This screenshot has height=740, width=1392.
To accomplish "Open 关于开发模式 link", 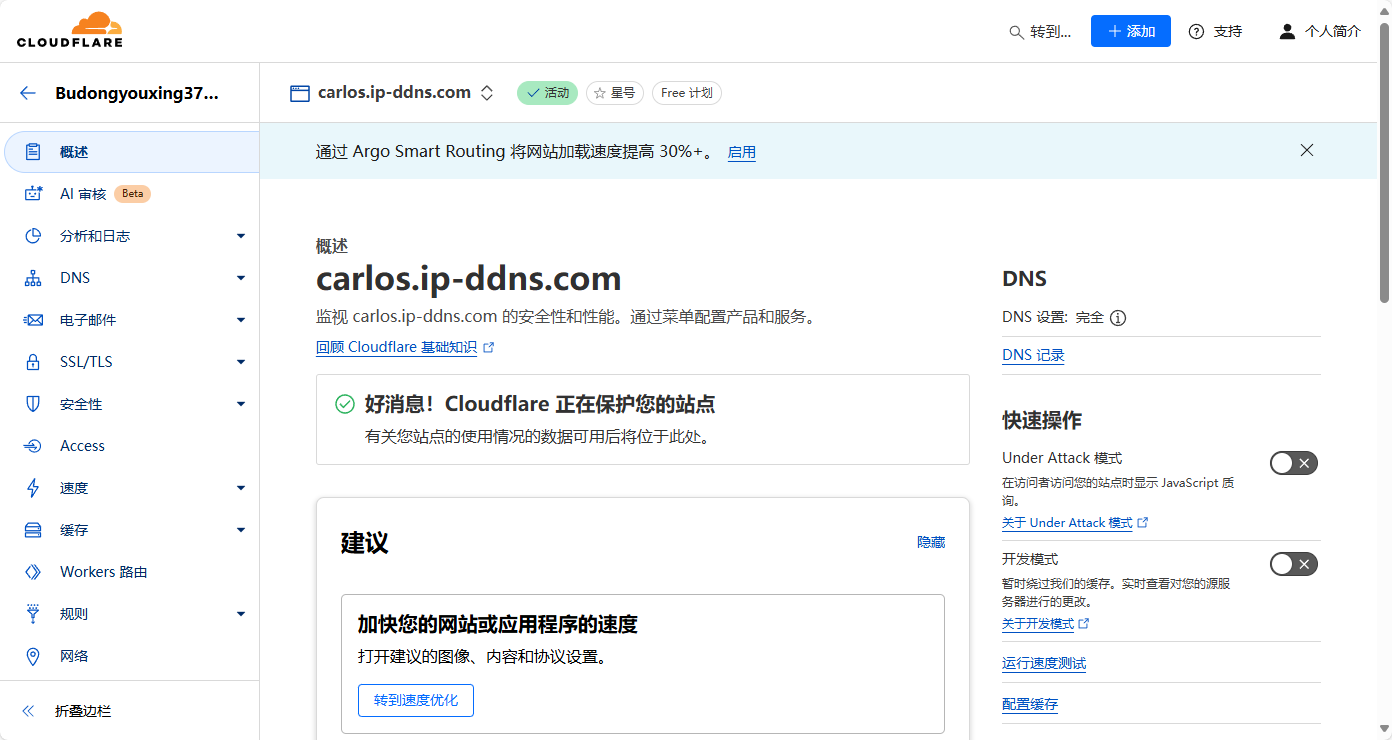I will click(1038, 624).
